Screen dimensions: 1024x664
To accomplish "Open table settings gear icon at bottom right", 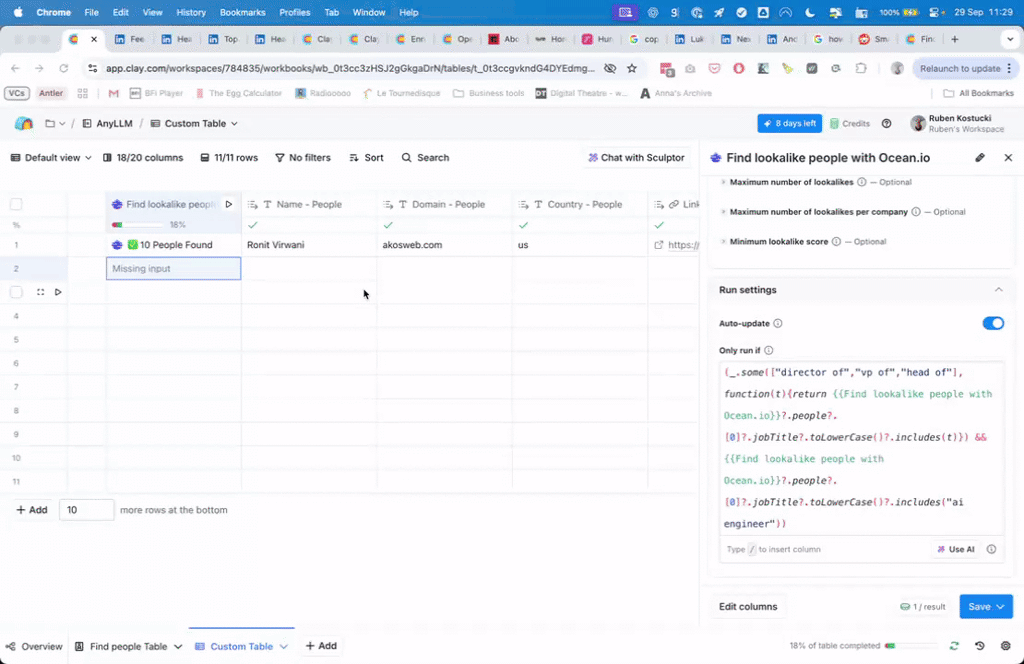I will tap(1003, 646).
